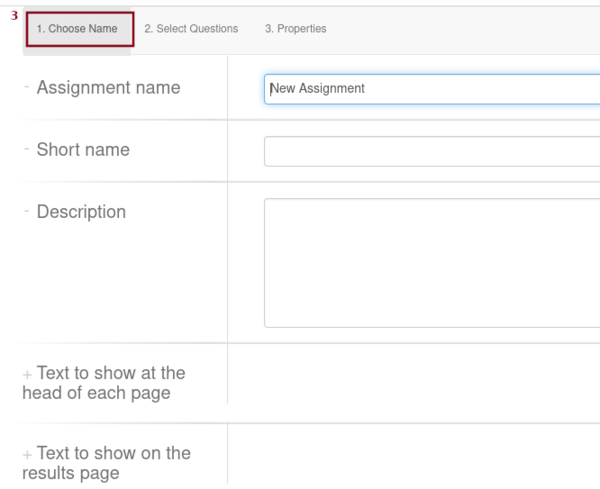Place cursor in the Description text area
600x489 pixels.
click(432, 262)
